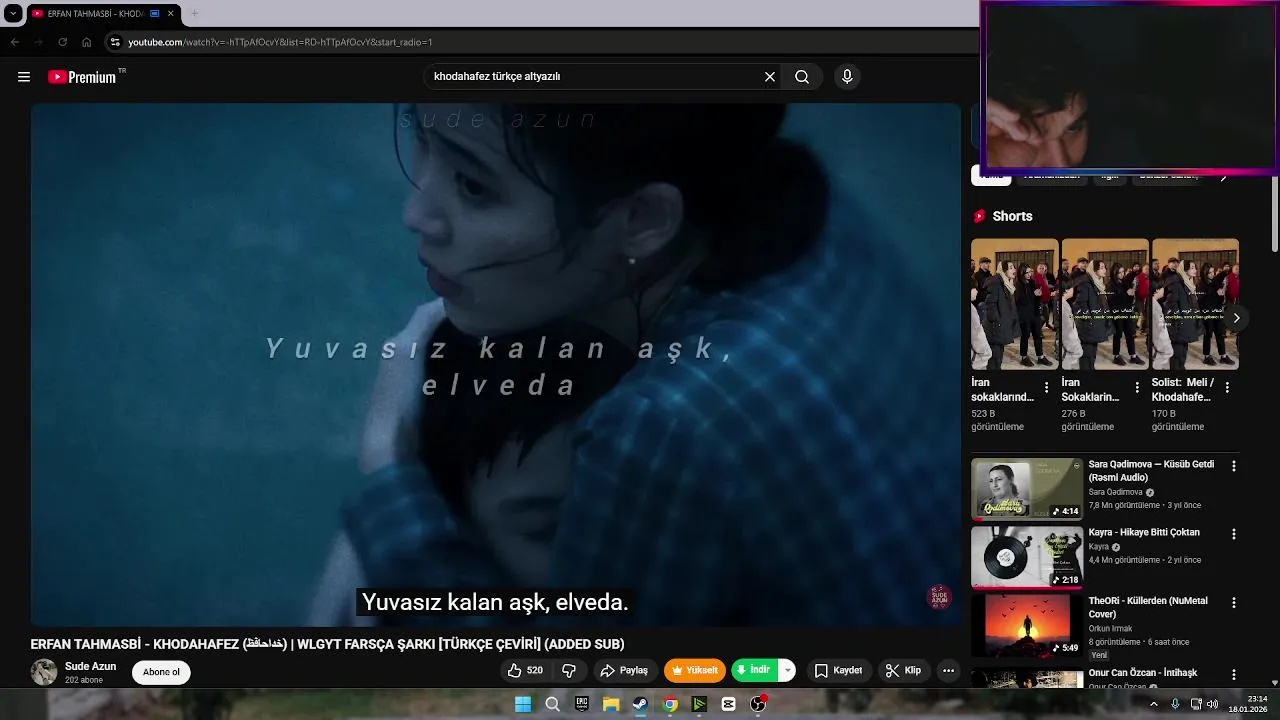Switch to Chrome in taskbar
The image size is (1280, 720).
point(670,704)
